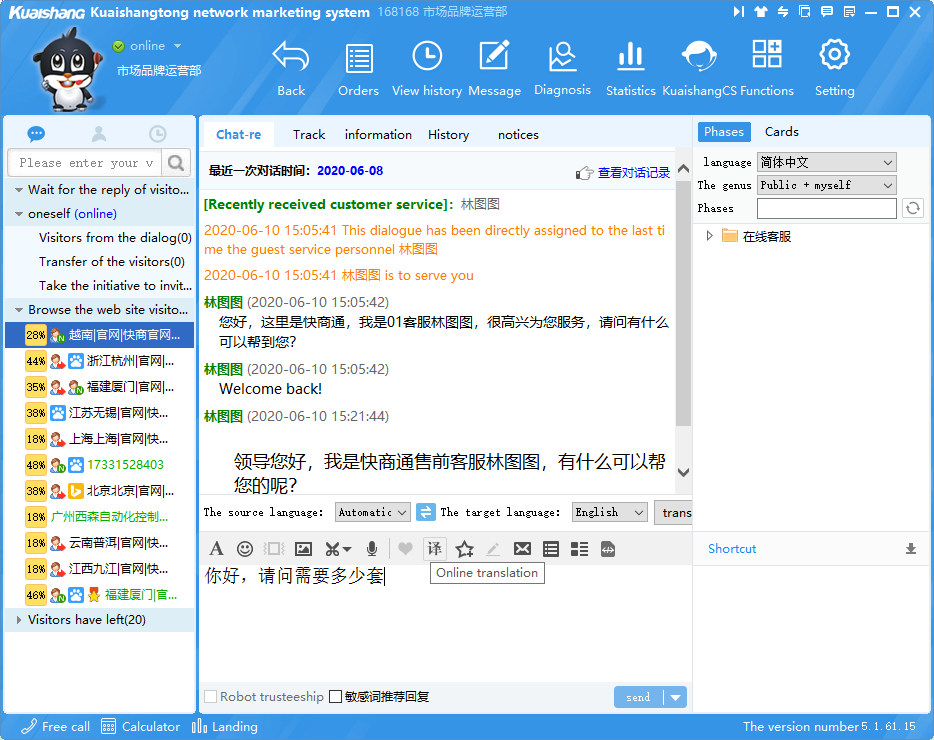The image size is (934, 740).
Task: Open the emoji smiley icon
Action: click(245, 549)
